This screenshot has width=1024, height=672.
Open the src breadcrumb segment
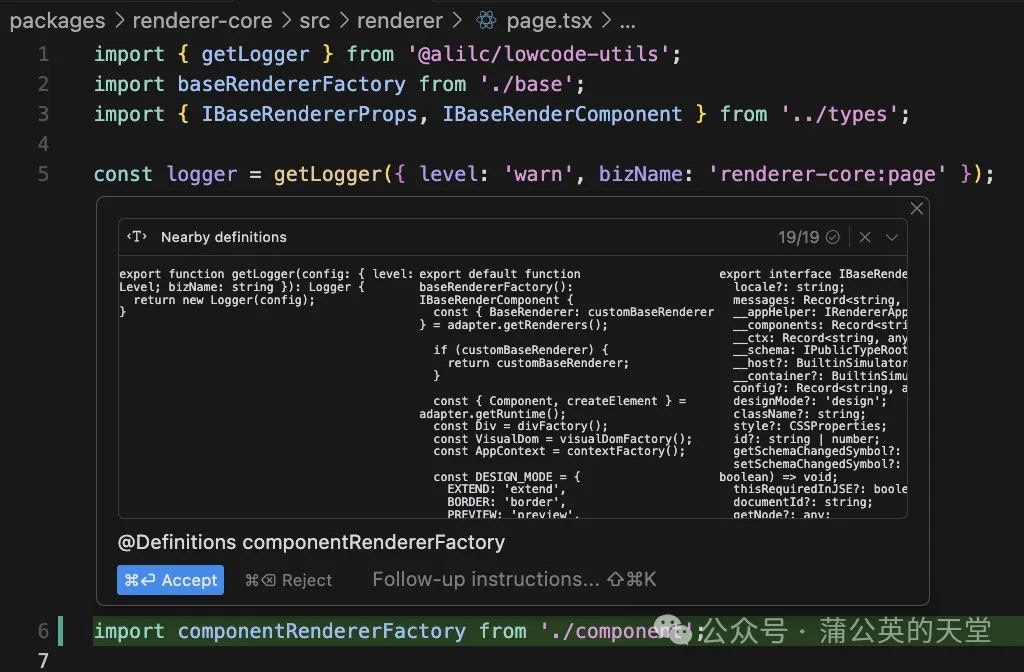pyautogui.click(x=314, y=21)
